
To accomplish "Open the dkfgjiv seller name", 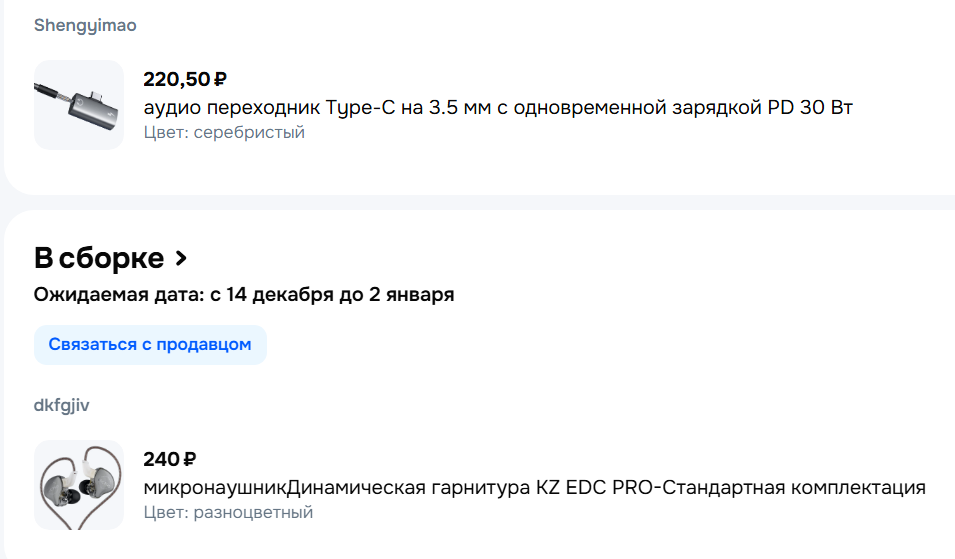I will click(x=63, y=405).
